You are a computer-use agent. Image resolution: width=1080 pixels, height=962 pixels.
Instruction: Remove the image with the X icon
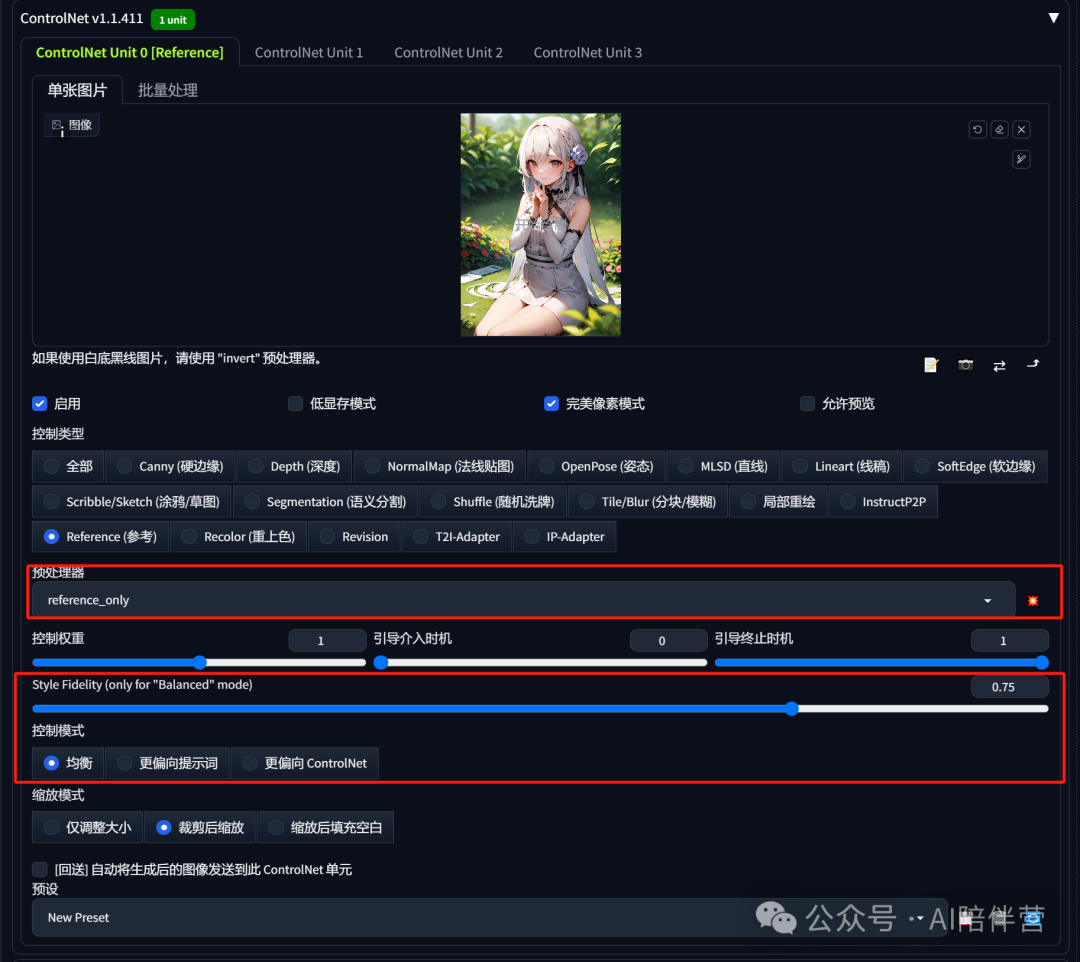coord(1021,129)
